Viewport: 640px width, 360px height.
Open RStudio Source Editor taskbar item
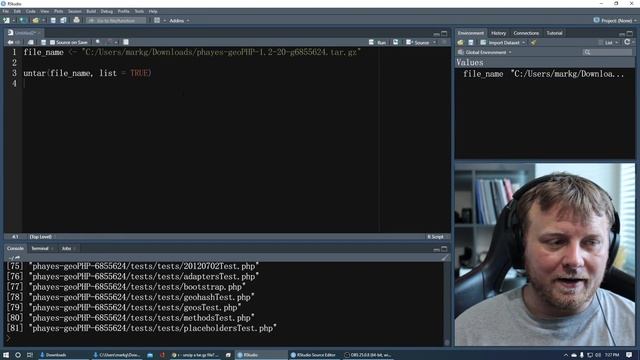[313, 355]
